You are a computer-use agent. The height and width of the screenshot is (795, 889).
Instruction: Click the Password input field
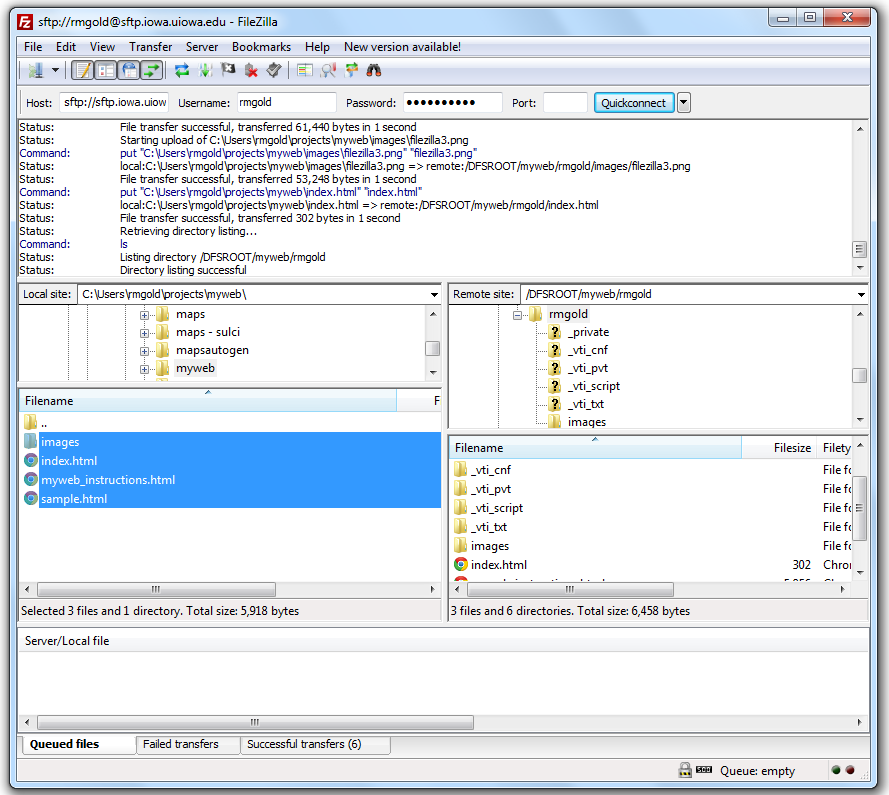click(x=452, y=103)
